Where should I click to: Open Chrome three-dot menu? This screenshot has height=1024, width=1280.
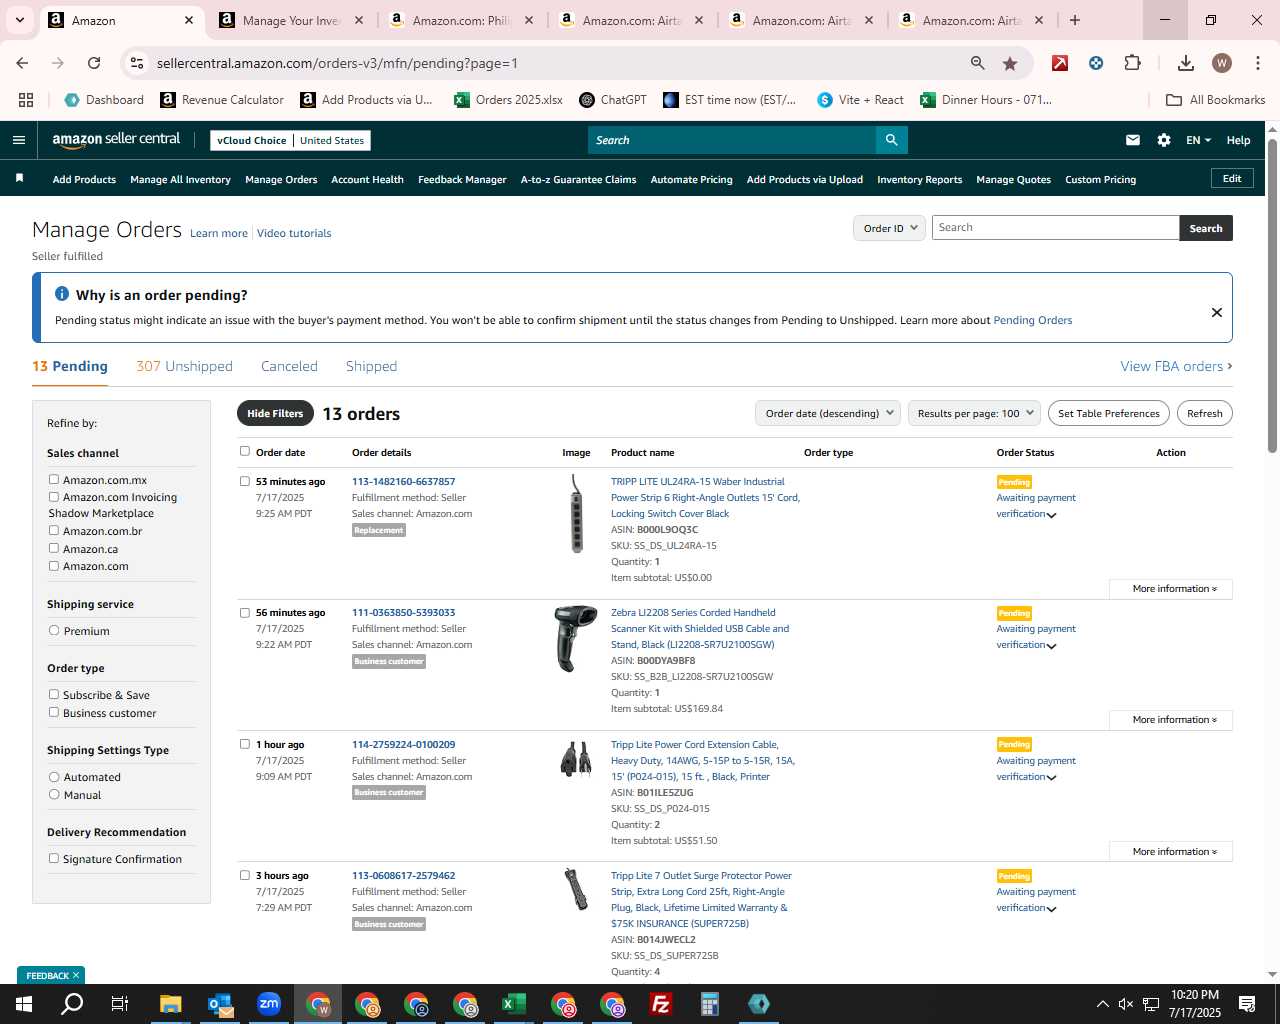1256,63
